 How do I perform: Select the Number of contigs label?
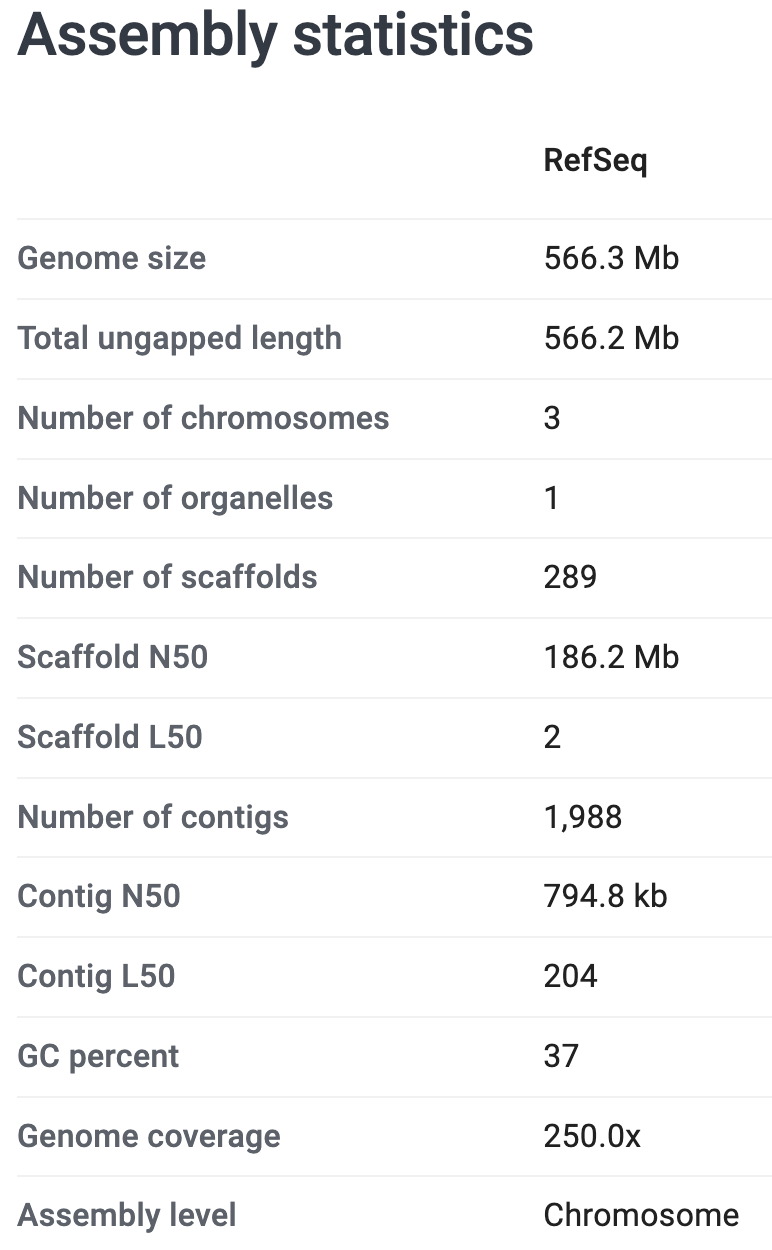153,817
